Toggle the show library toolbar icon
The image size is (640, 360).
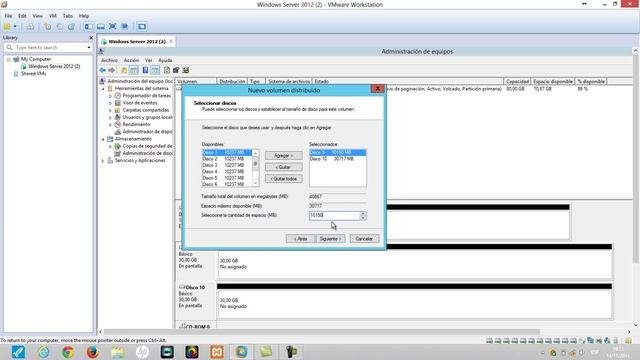click(89, 27)
